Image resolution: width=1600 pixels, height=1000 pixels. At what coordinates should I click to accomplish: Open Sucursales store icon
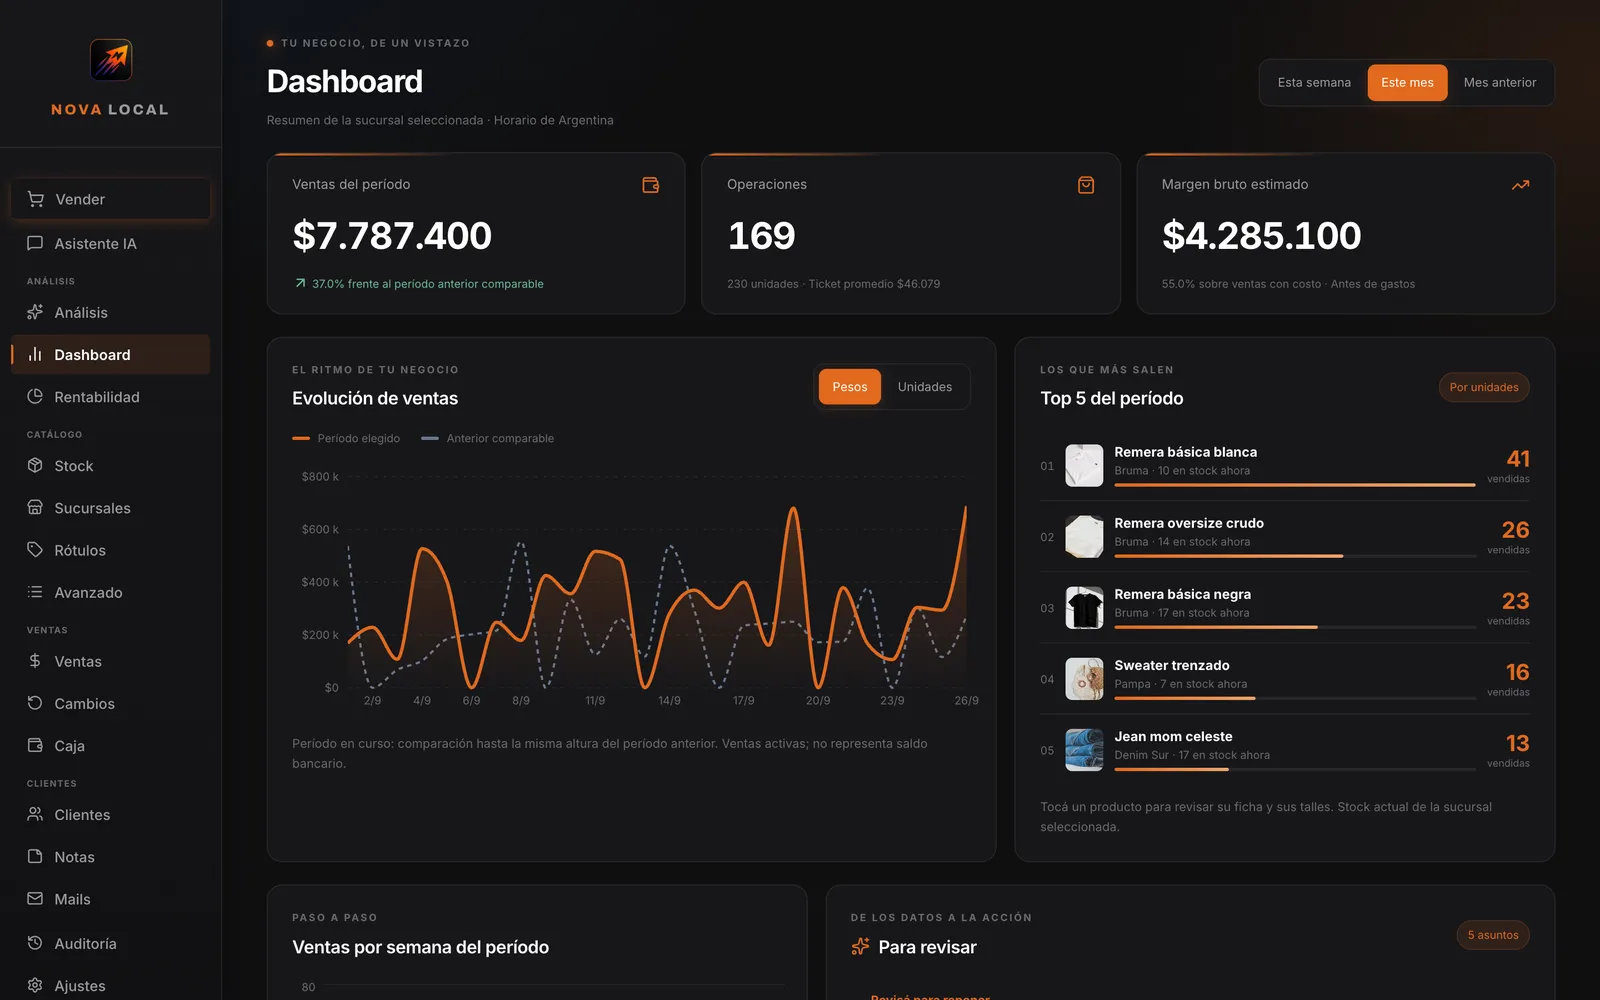35,507
